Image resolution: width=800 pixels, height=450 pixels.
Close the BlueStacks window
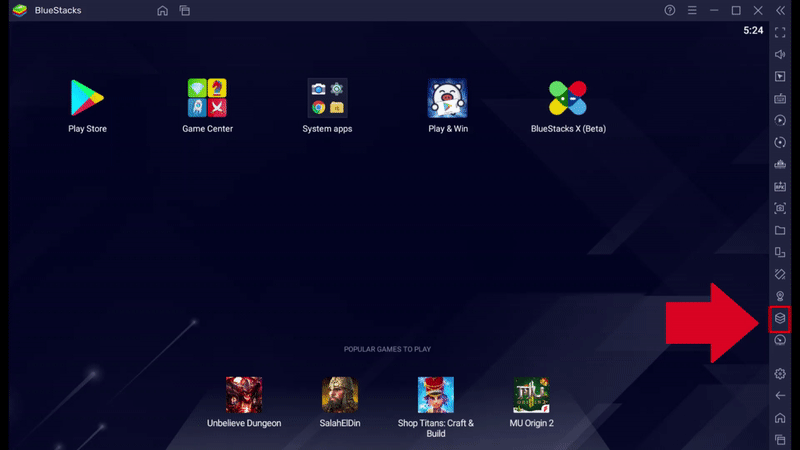[x=758, y=10]
